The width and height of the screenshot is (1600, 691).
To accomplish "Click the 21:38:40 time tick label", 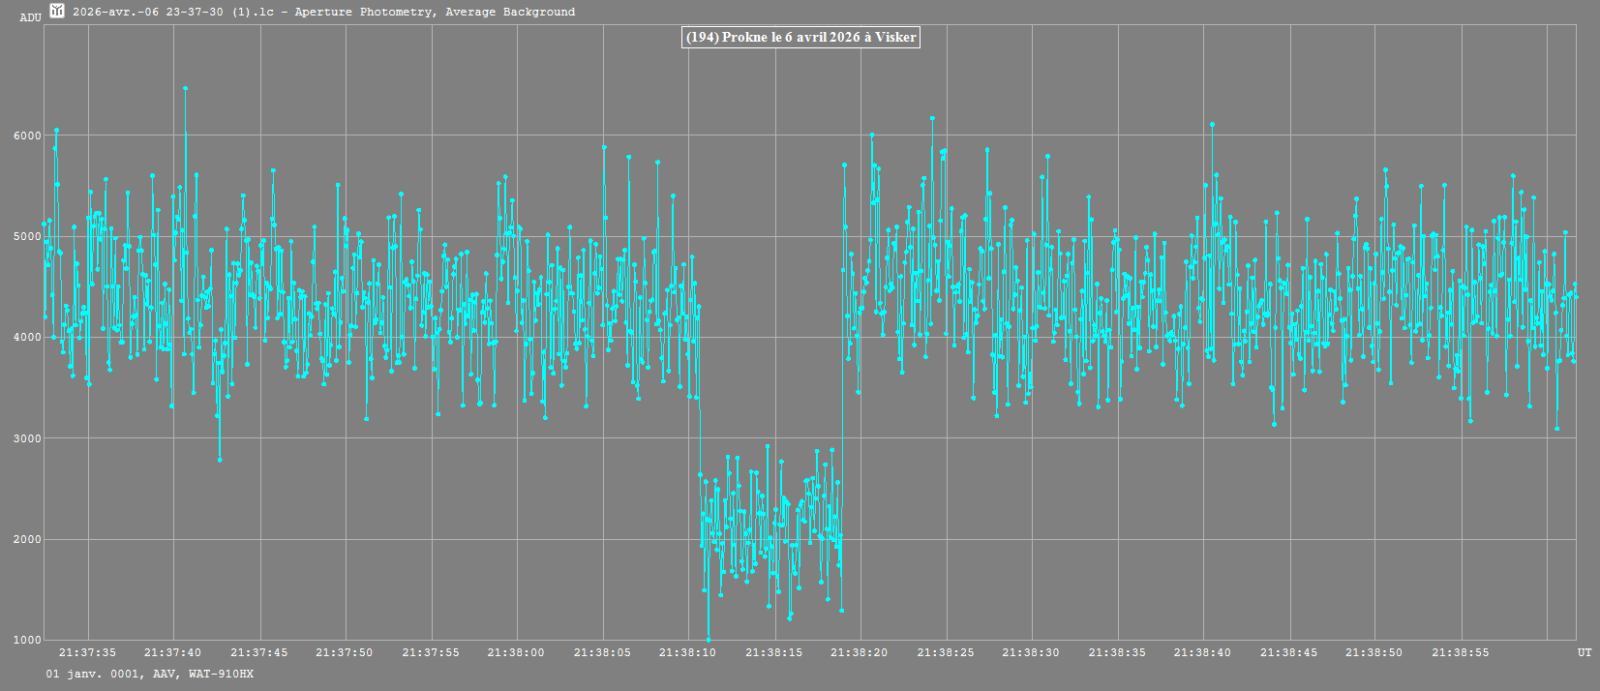I will pos(1202,653).
